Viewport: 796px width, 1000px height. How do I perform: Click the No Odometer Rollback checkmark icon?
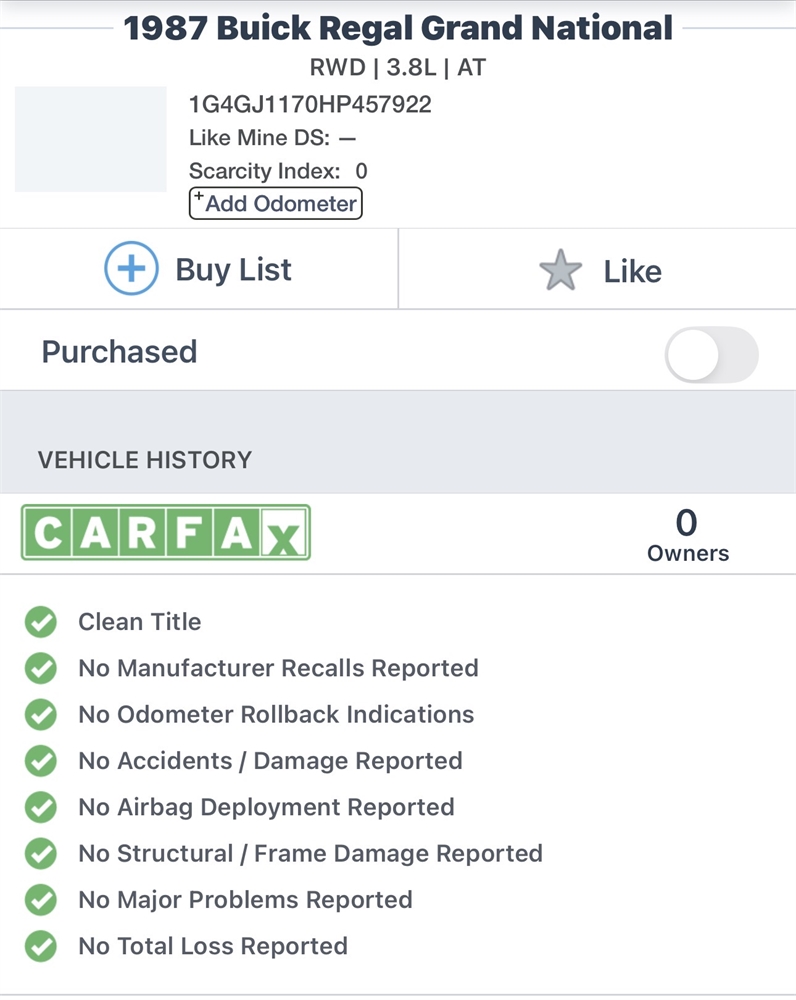41,714
